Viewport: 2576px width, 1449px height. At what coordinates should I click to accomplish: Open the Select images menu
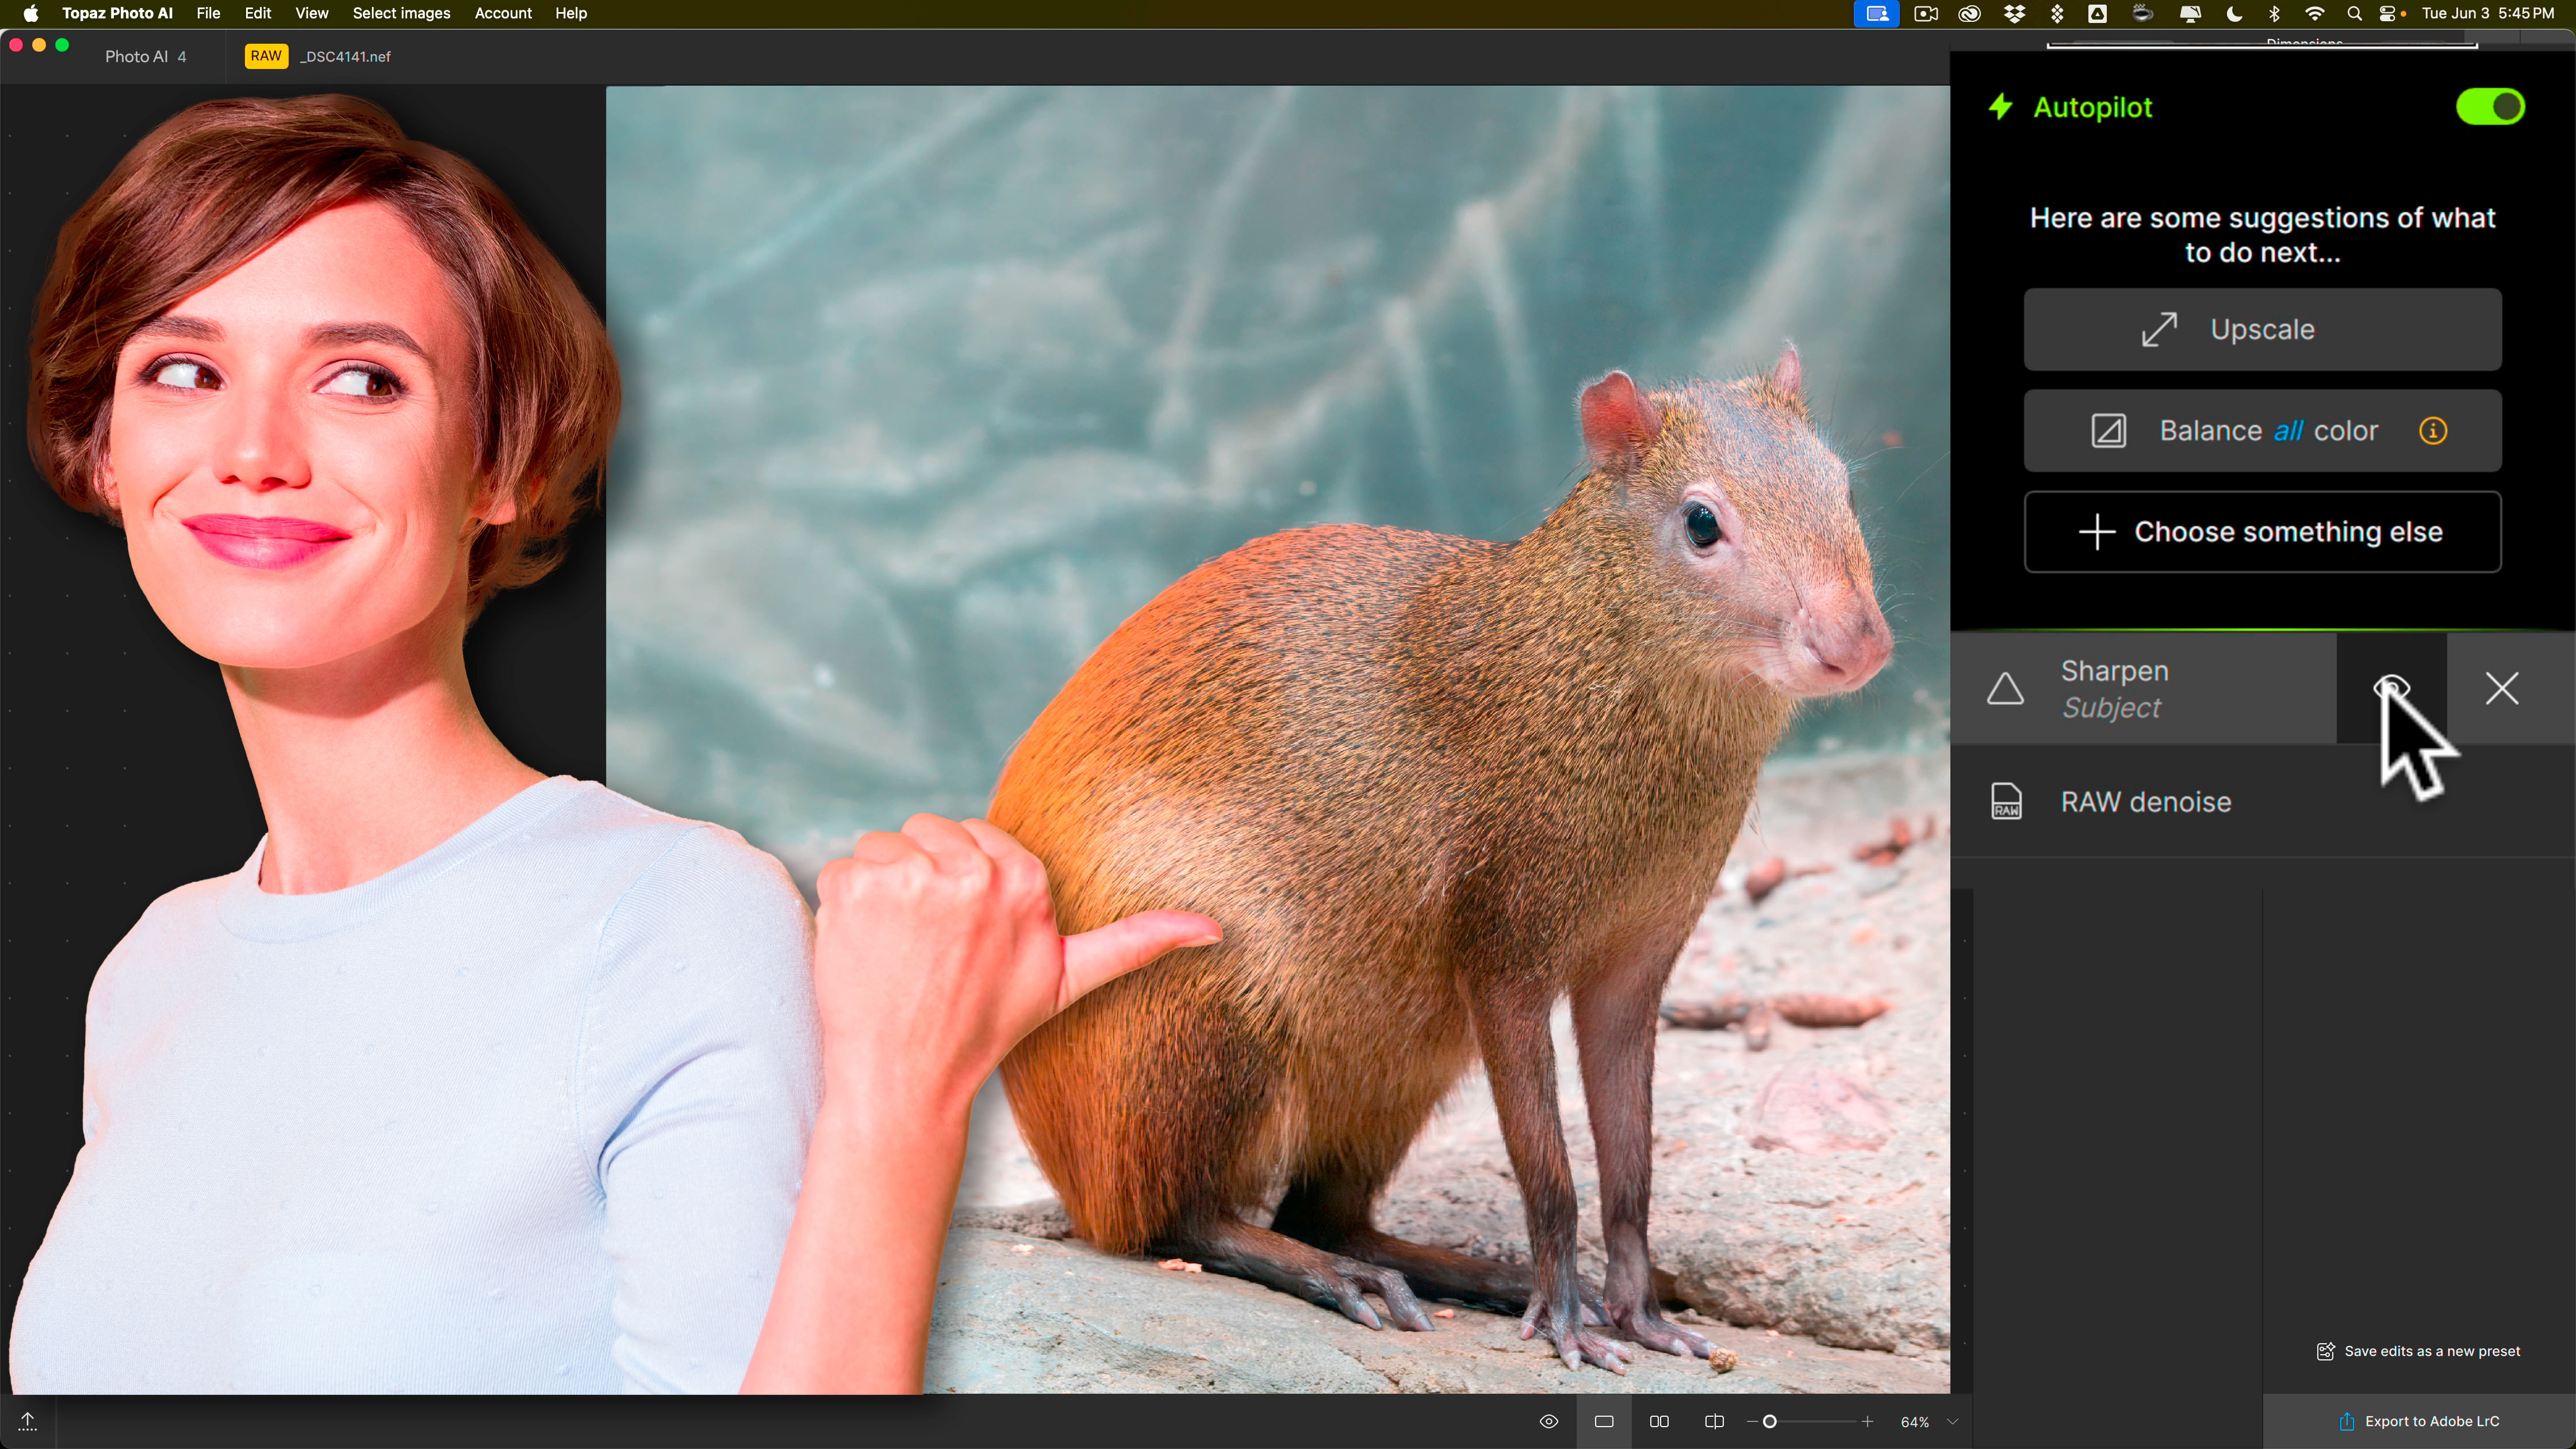click(x=401, y=13)
